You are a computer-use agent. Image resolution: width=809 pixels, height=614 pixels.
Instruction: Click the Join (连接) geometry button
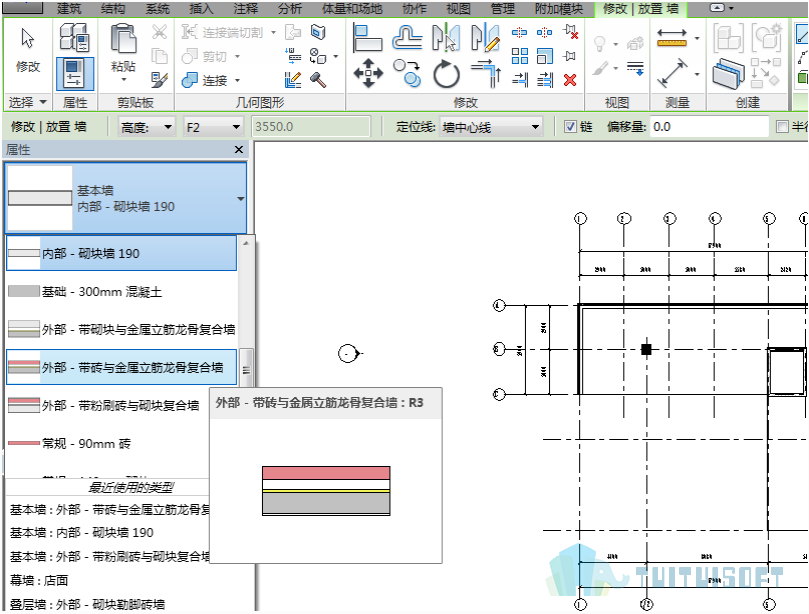point(204,80)
